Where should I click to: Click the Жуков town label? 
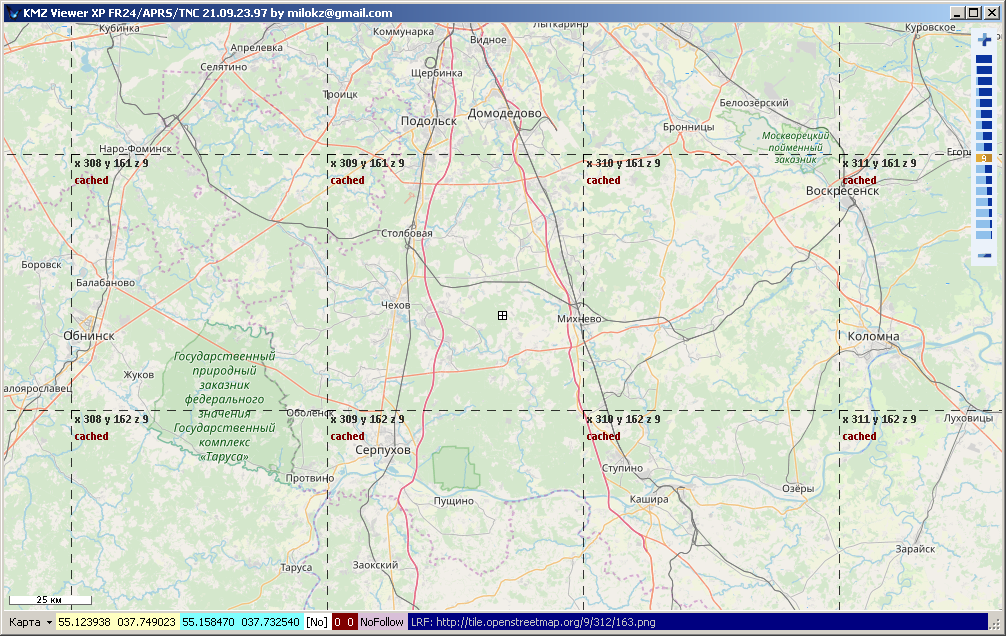tap(139, 374)
